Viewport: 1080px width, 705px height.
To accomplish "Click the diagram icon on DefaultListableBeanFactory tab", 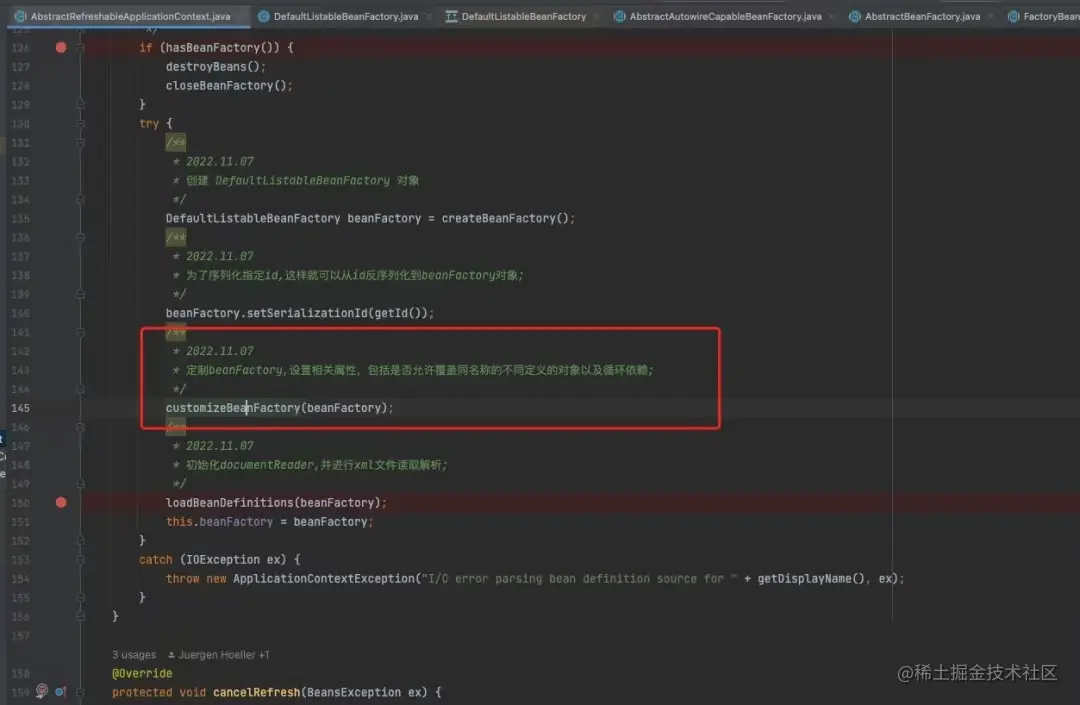I will coord(451,16).
